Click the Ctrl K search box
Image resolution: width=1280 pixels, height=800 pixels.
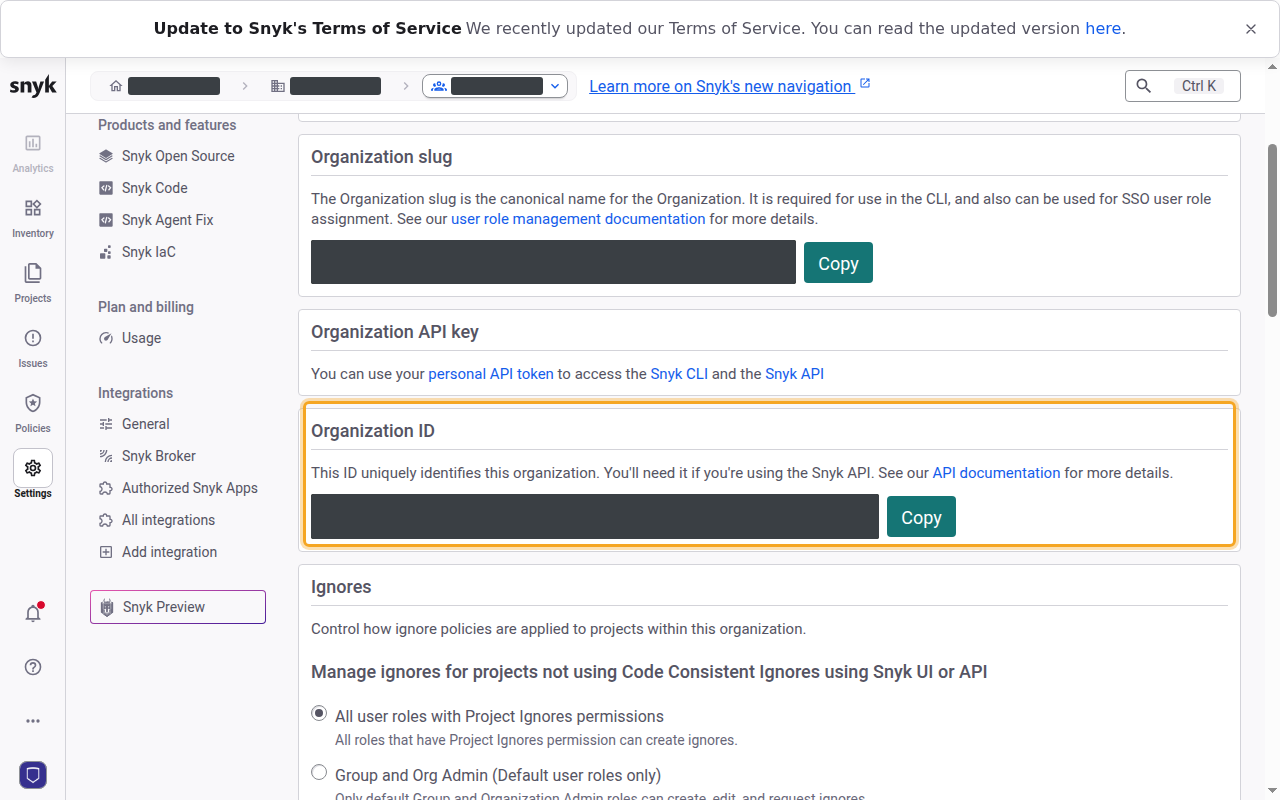(1183, 86)
